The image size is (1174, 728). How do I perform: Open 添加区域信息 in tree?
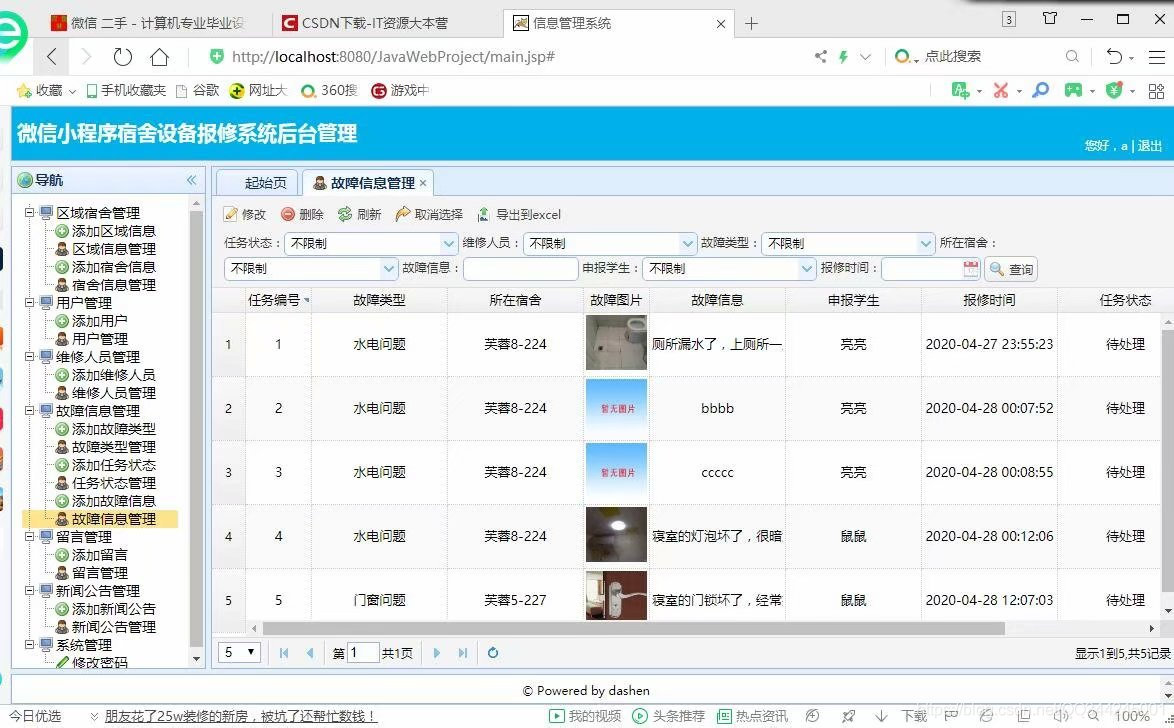pyautogui.click(x=113, y=231)
